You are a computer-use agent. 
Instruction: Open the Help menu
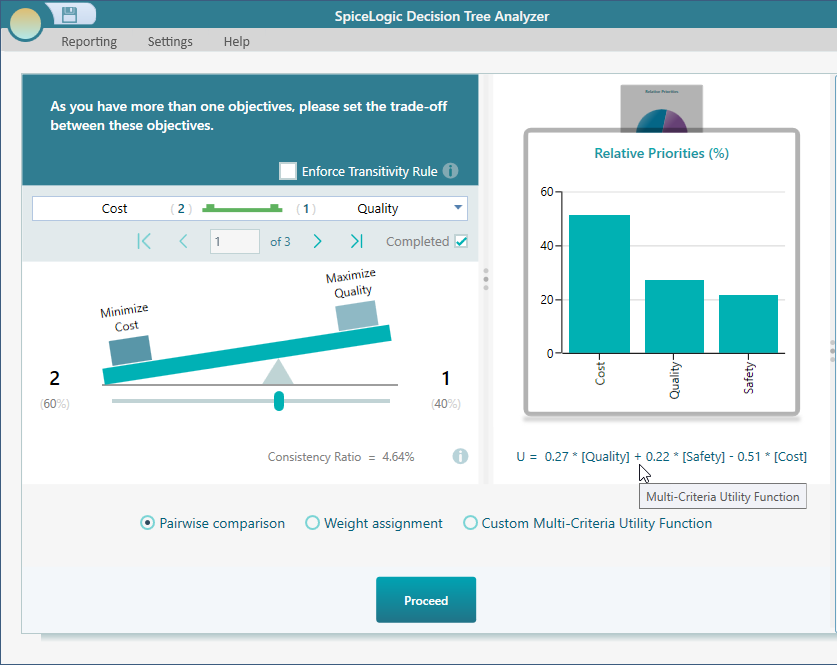pyautogui.click(x=237, y=42)
